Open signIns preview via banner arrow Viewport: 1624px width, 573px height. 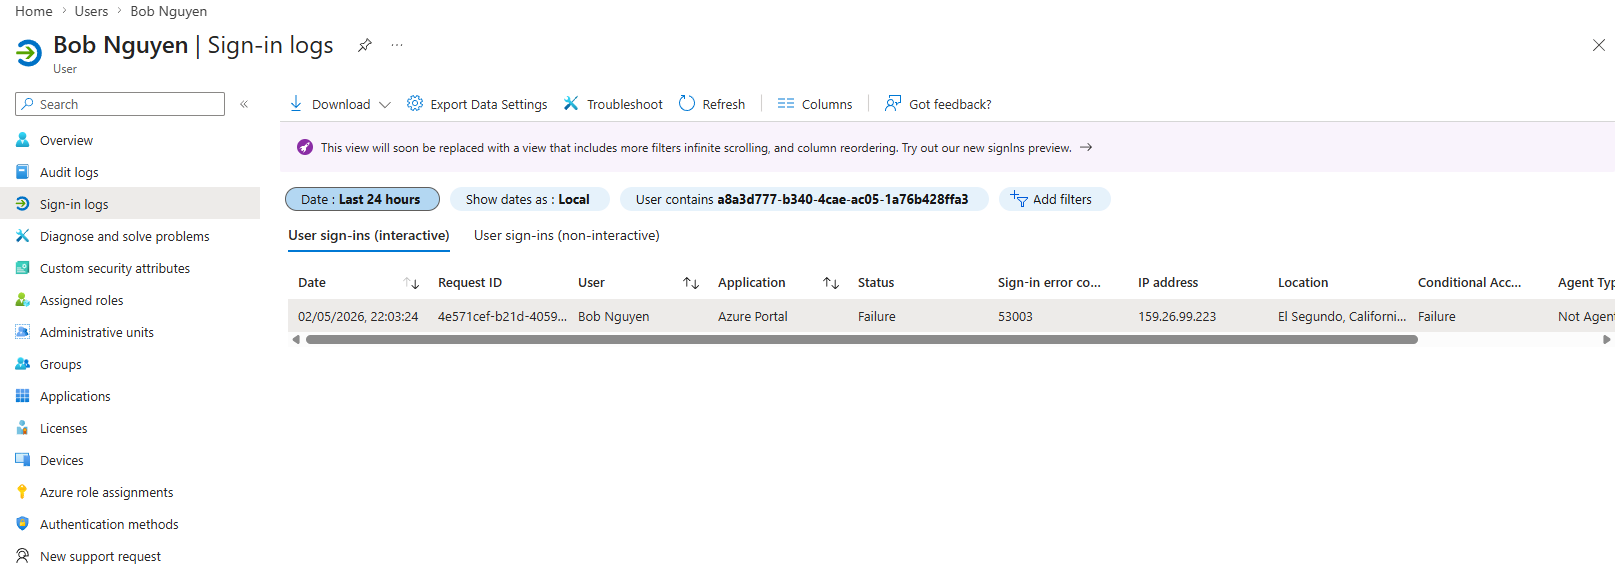[1086, 147]
